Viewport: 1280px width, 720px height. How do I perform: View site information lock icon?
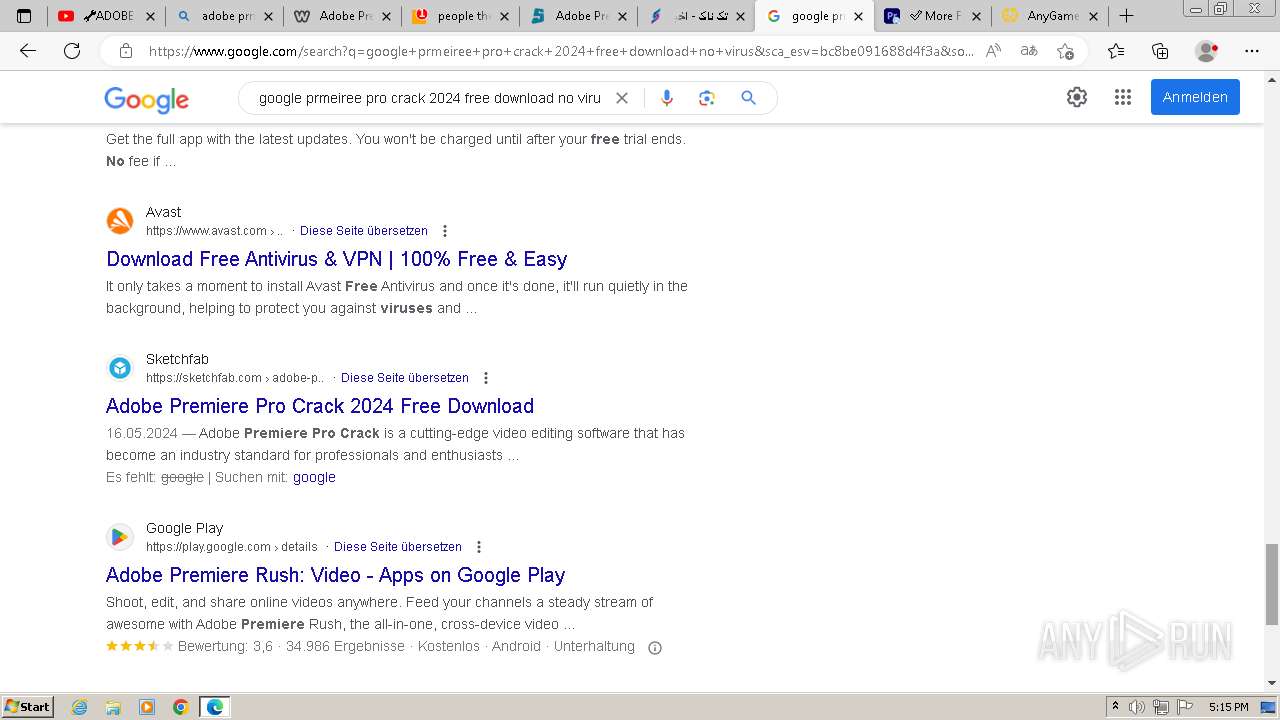(126, 51)
